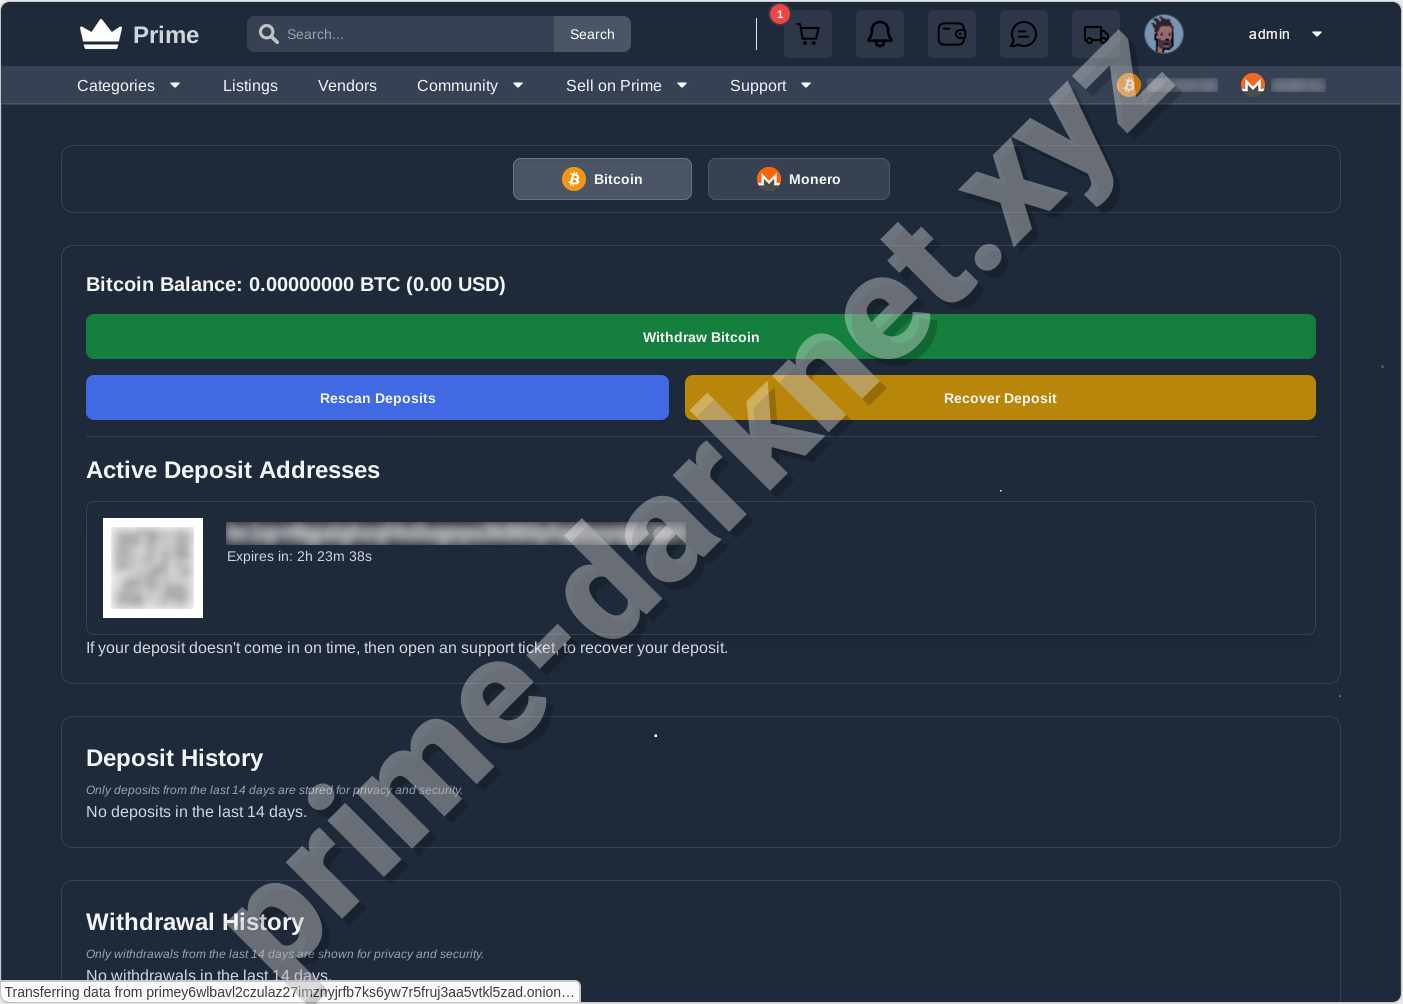Expand the admin account dropdown
The width and height of the screenshot is (1403, 1004).
tap(1283, 33)
